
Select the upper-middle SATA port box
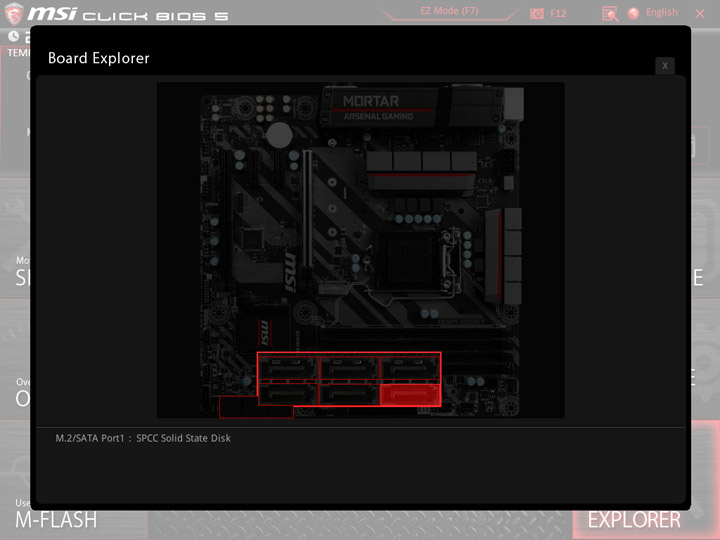pos(349,368)
